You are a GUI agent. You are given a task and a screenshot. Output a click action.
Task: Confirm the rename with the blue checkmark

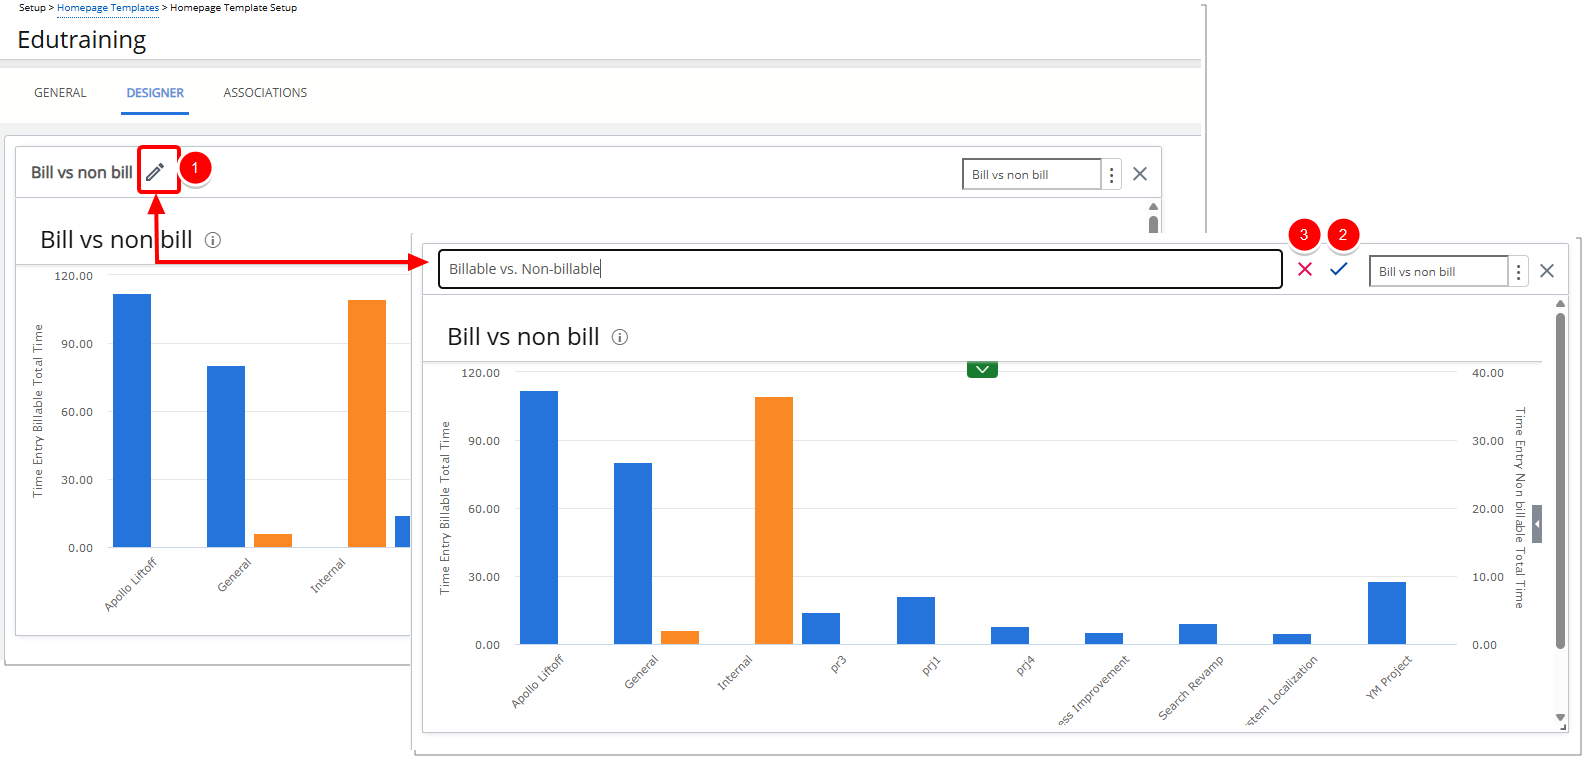click(x=1338, y=269)
